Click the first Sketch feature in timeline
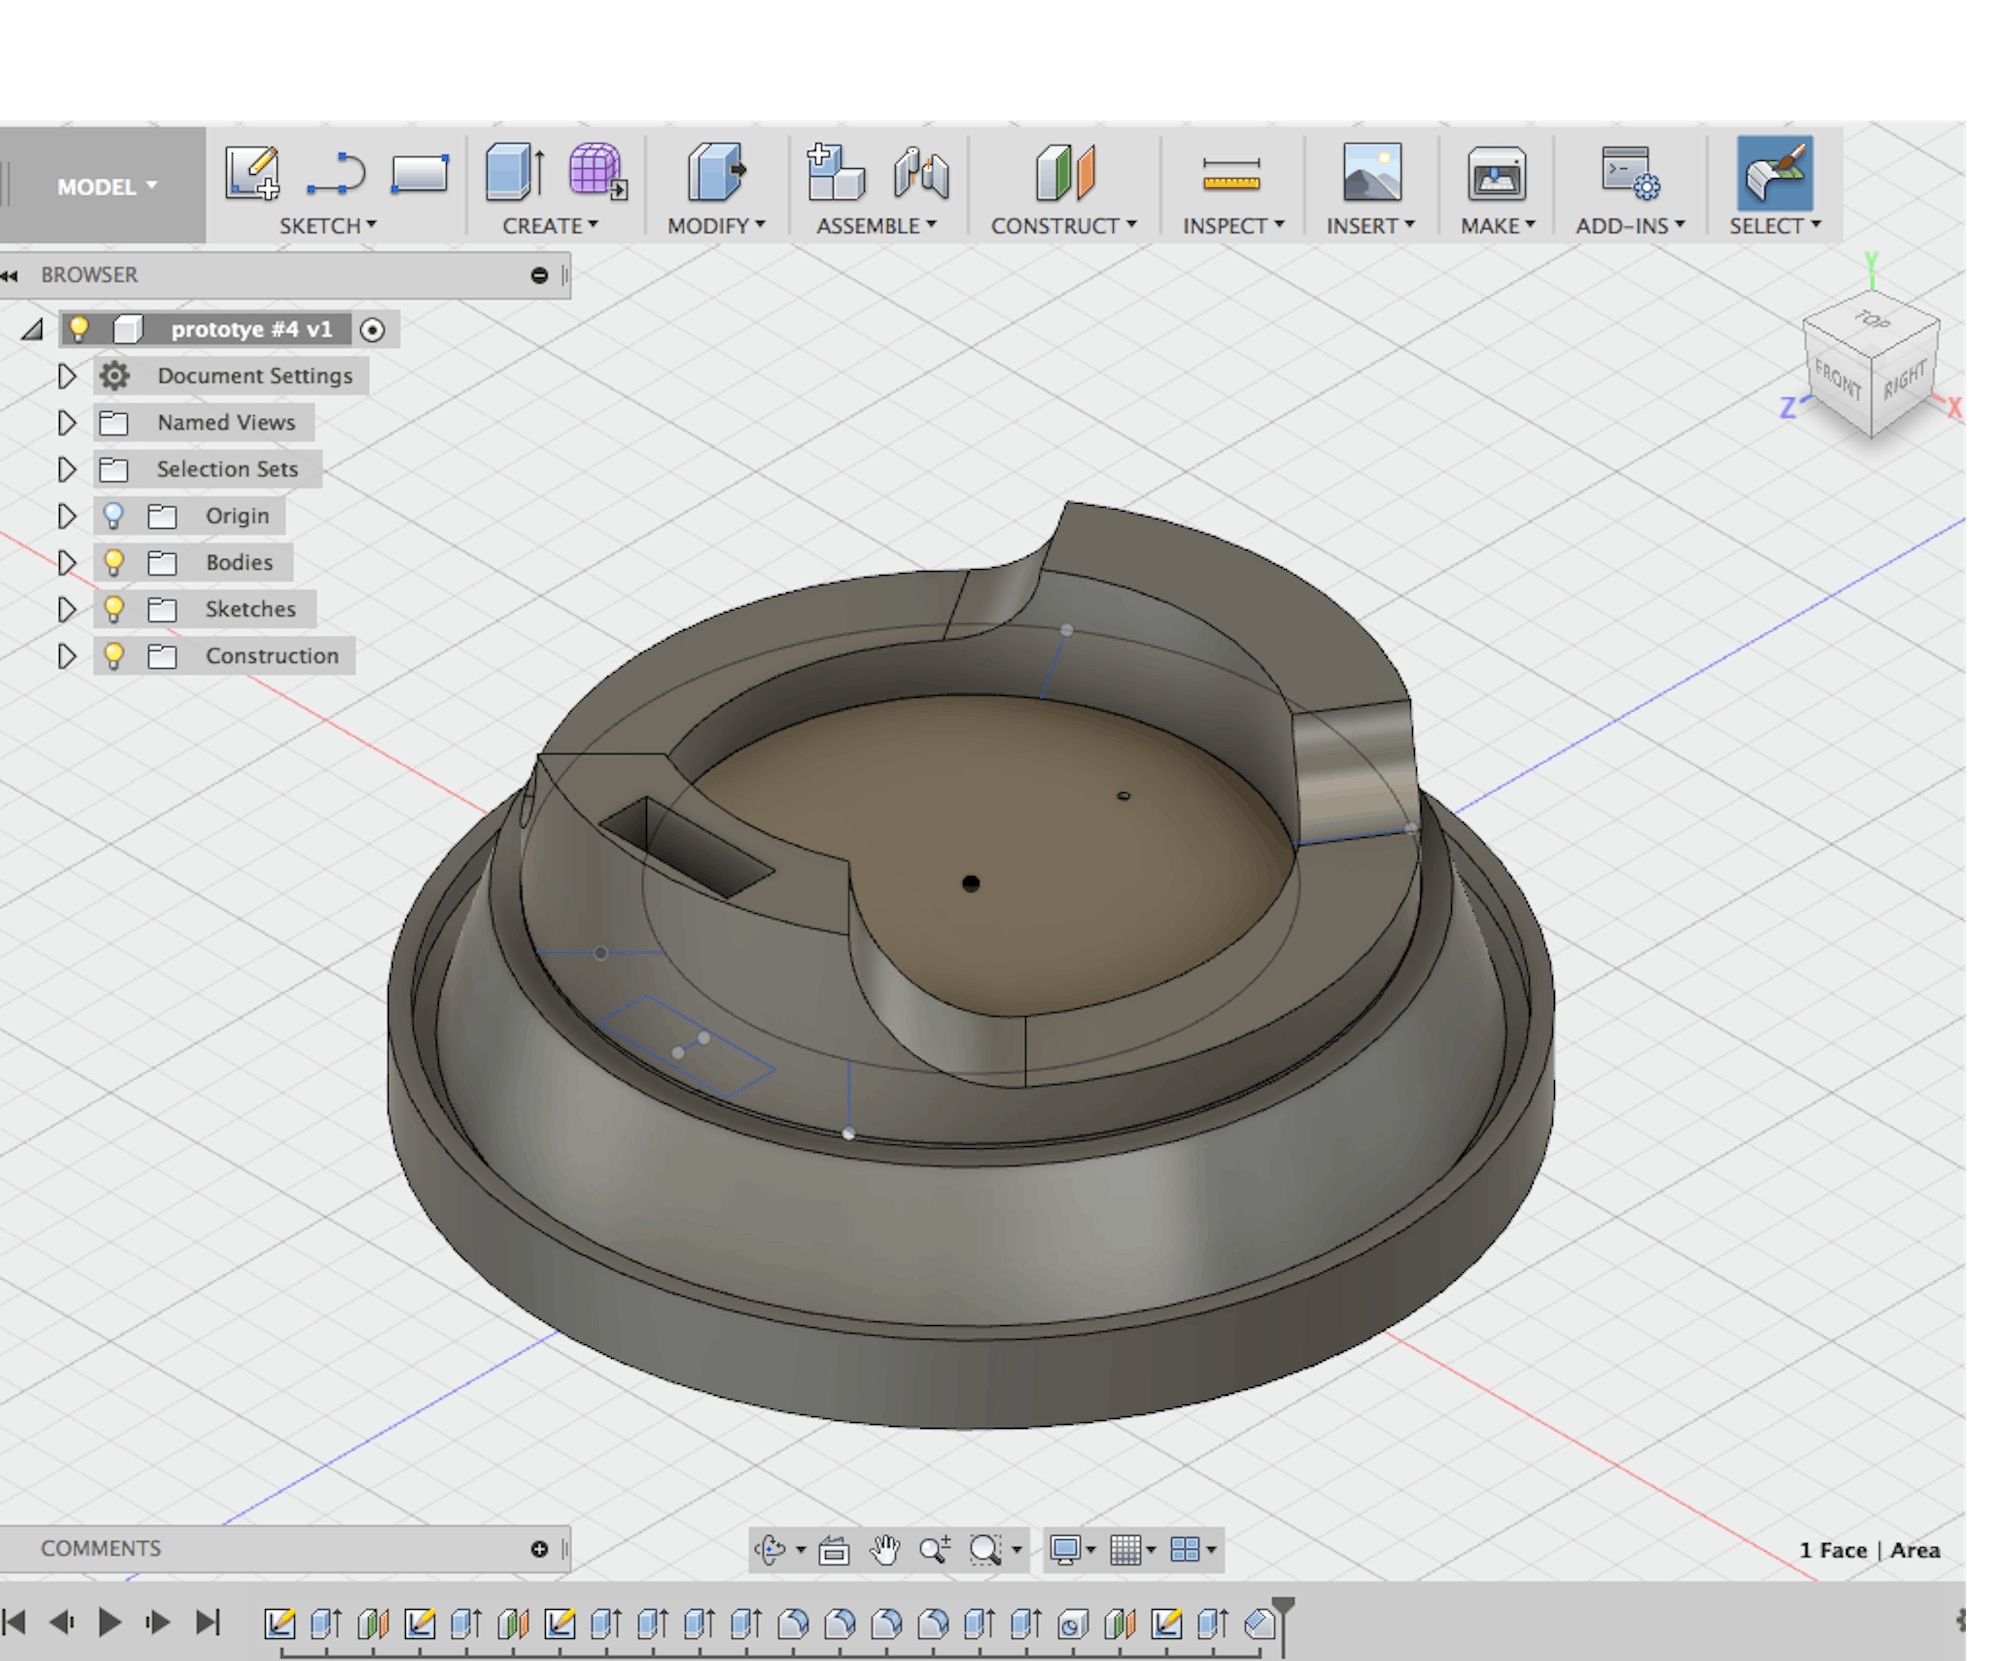Image resolution: width=1999 pixels, height=1661 pixels. pos(279,1624)
